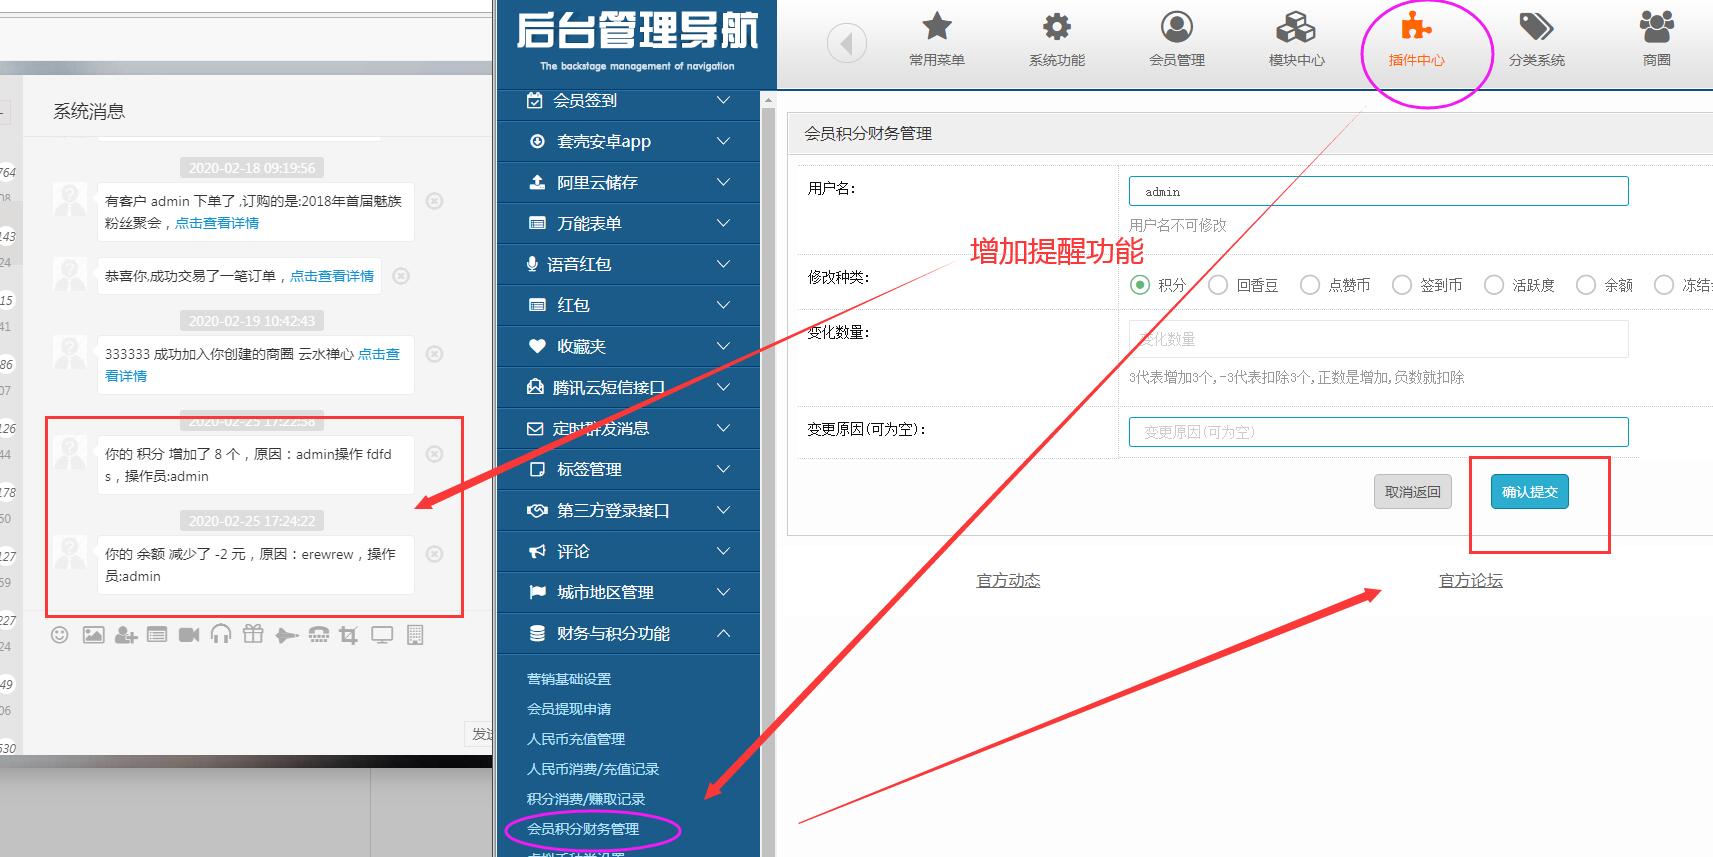Click the add contact icon in chat toolbar
Viewport: 1713px width, 857px height.
125,635
